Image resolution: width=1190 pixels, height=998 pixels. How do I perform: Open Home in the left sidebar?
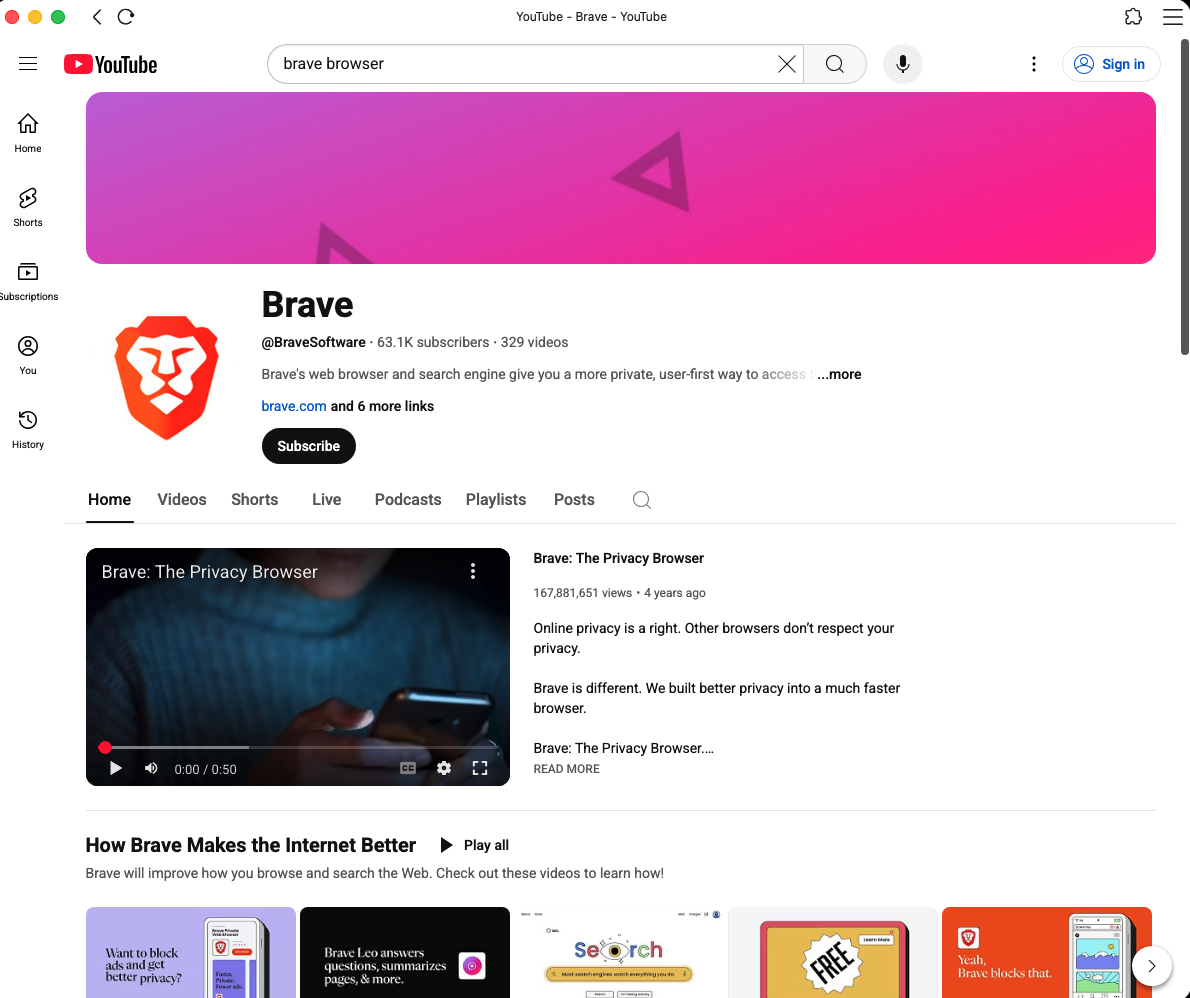pyautogui.click(x=28, y=133)
